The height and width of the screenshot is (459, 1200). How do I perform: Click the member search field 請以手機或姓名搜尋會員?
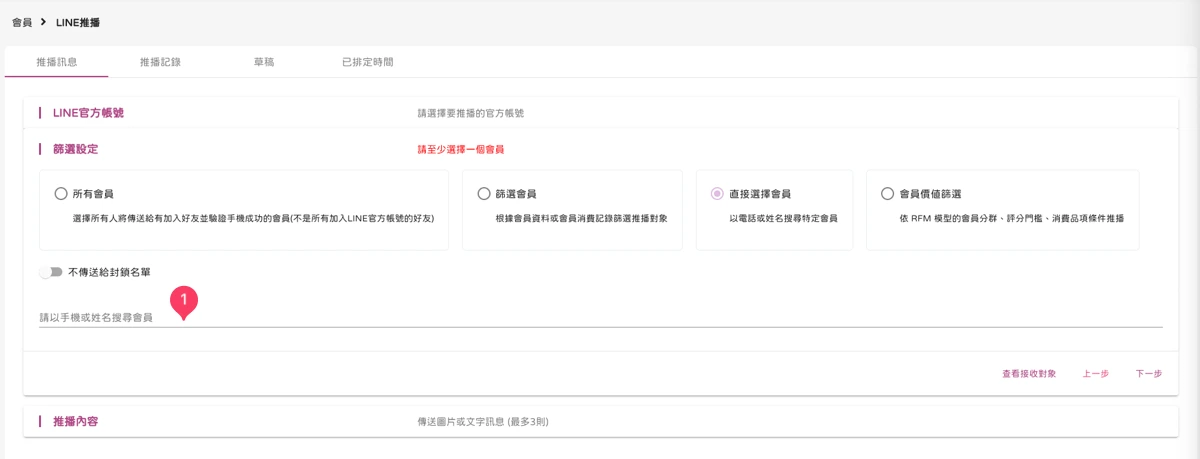600,317
